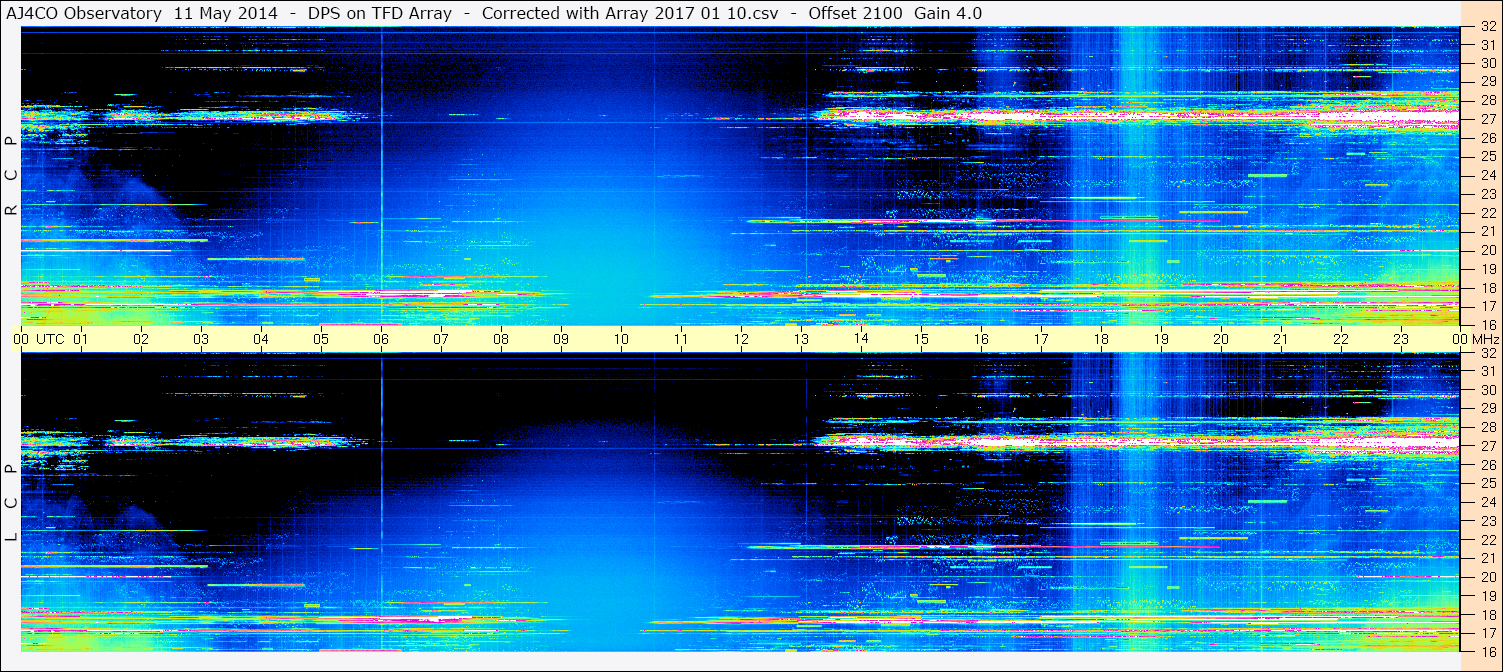Click "DPS on TFD Array" in the header
Viewport: 1503px width, 672px height.
(x=381, y=14)
